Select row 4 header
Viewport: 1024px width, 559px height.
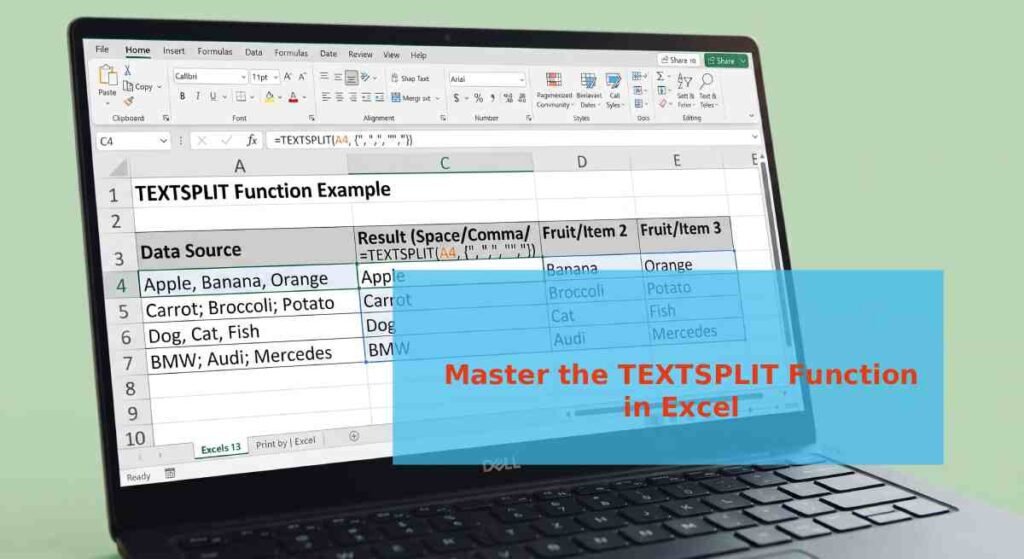click(x=121, y=285)
